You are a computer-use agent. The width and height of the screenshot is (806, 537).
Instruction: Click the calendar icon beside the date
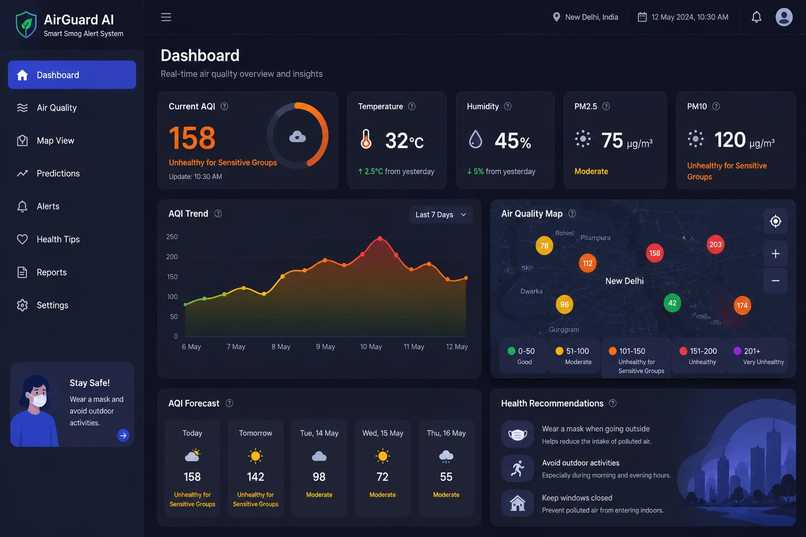(x=642, y=17)
